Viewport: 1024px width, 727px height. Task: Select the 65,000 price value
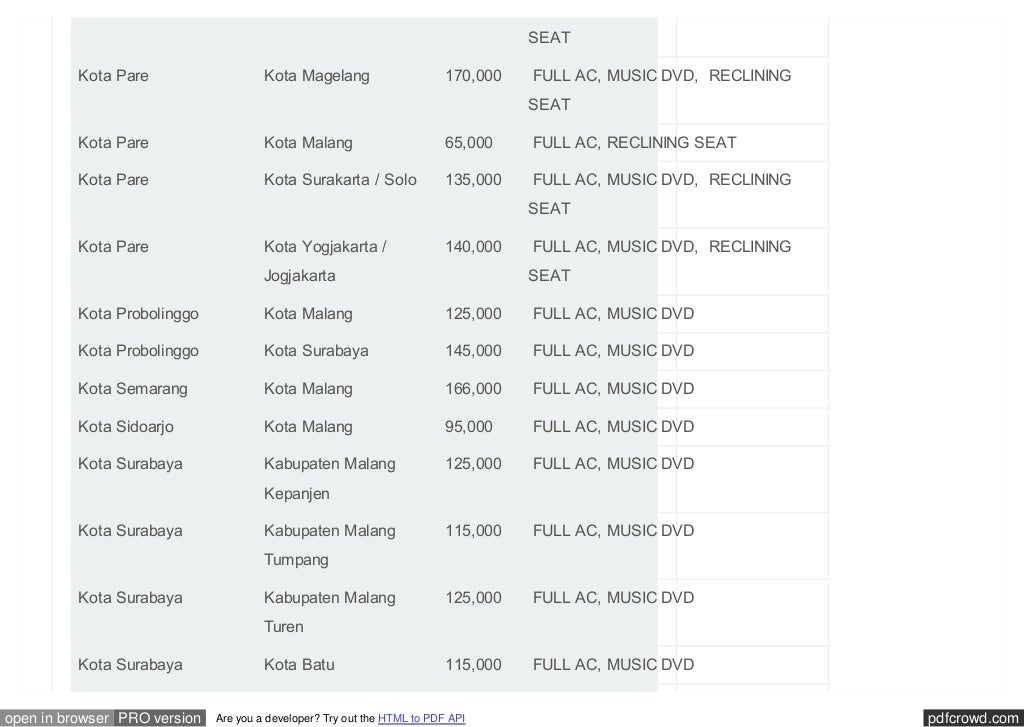[469, 143]
